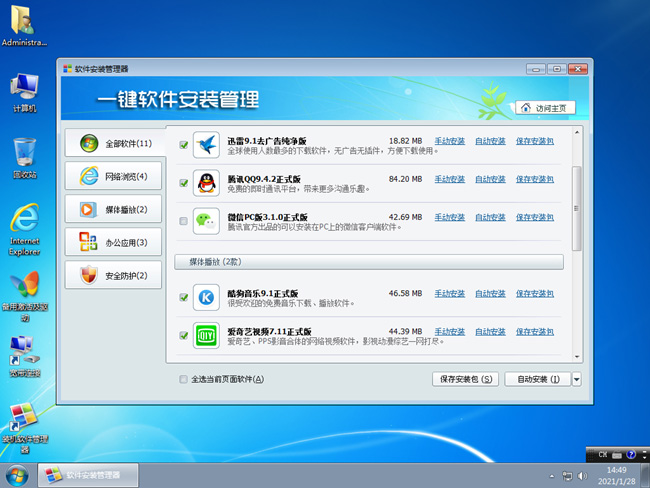Open the Windows Start menu orb
Screen dimensions: 650x488
(x=17, y=476)
